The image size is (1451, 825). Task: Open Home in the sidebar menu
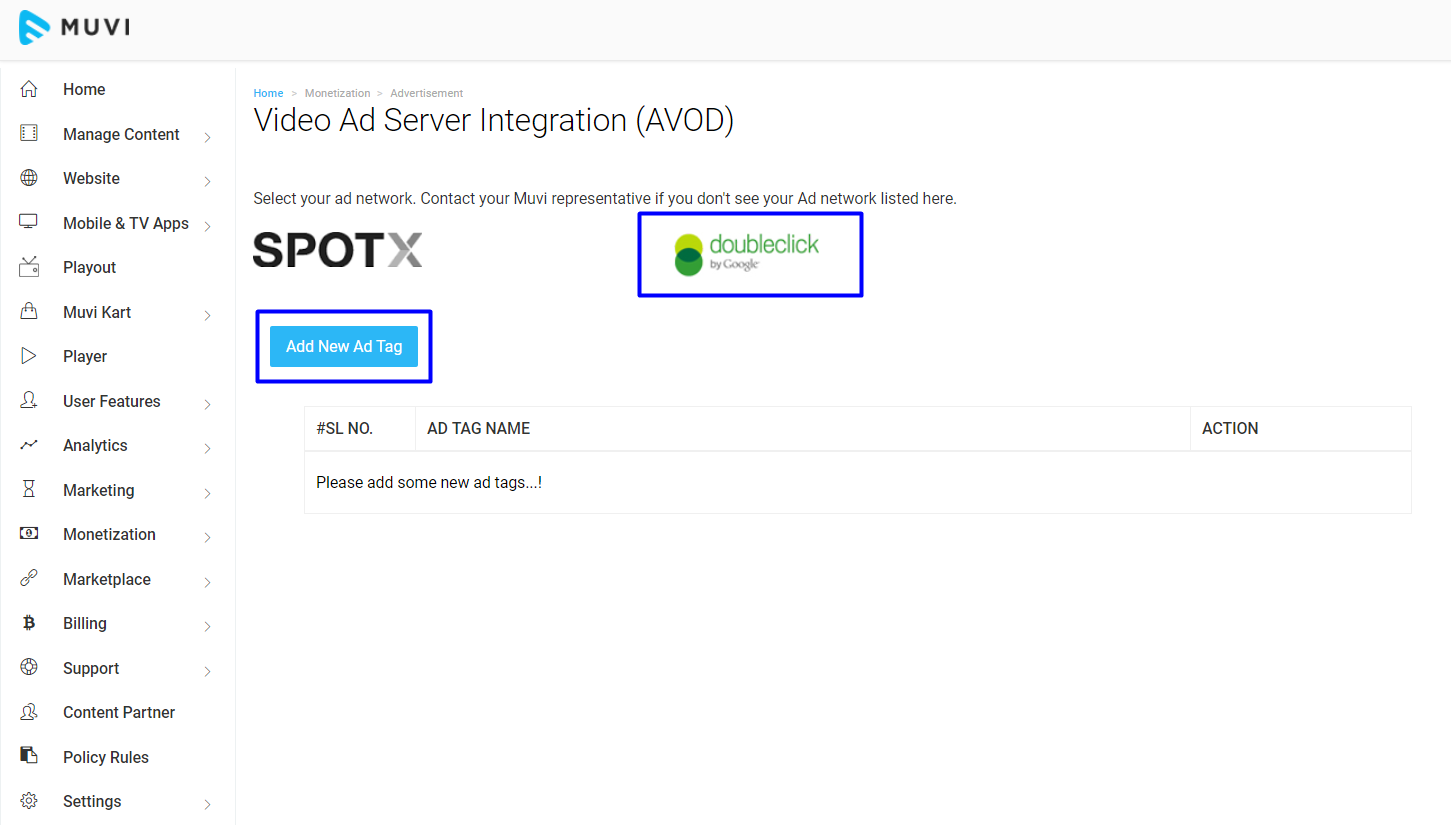coord(84,89)
